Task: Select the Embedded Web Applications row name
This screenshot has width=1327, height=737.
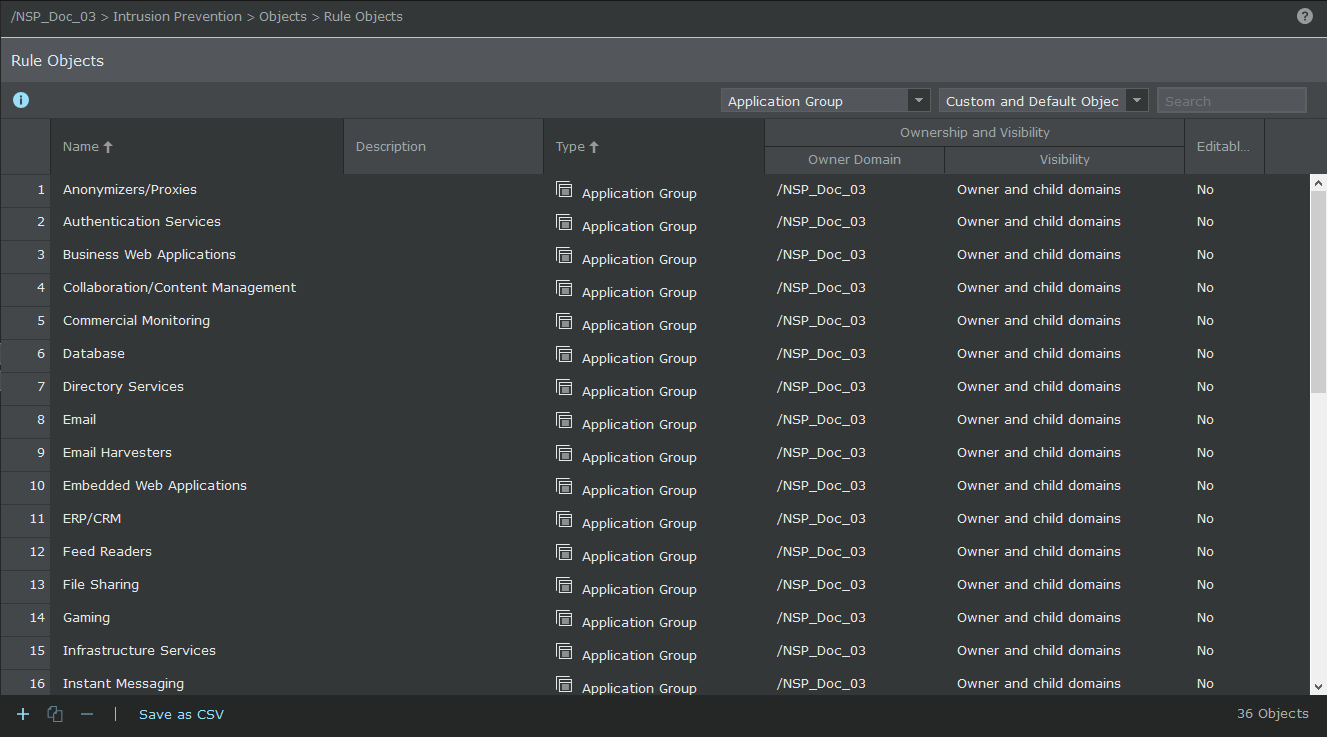Action: (154, 486)
